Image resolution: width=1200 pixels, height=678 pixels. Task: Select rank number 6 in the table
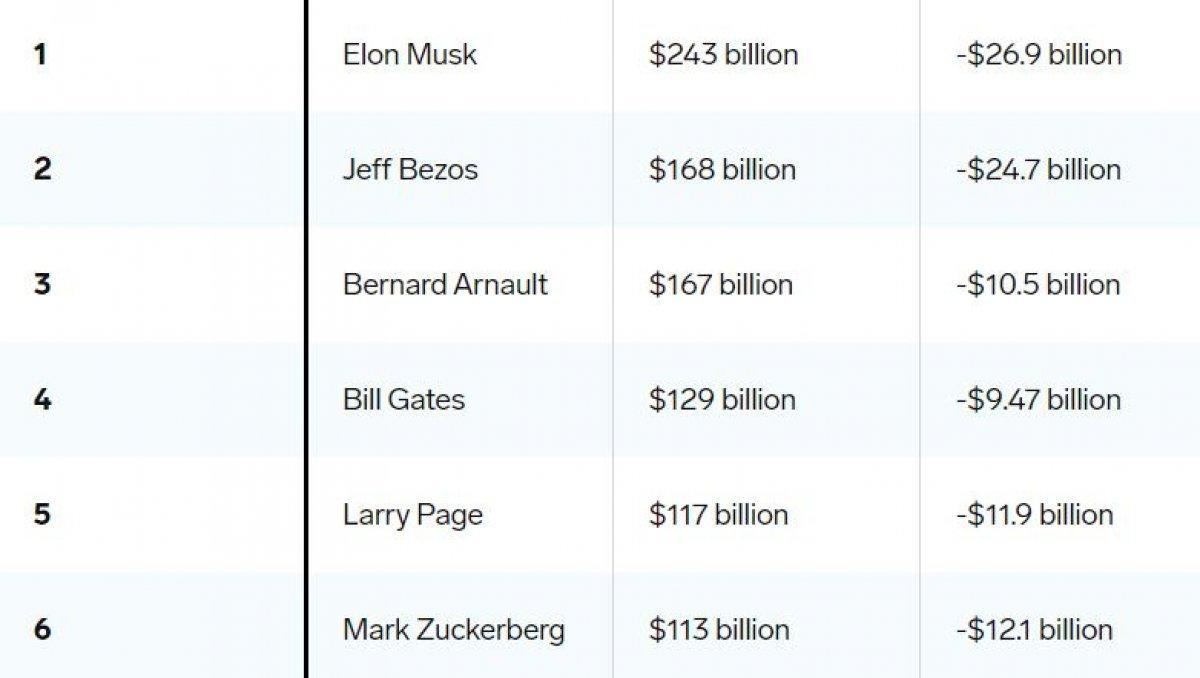41,630
